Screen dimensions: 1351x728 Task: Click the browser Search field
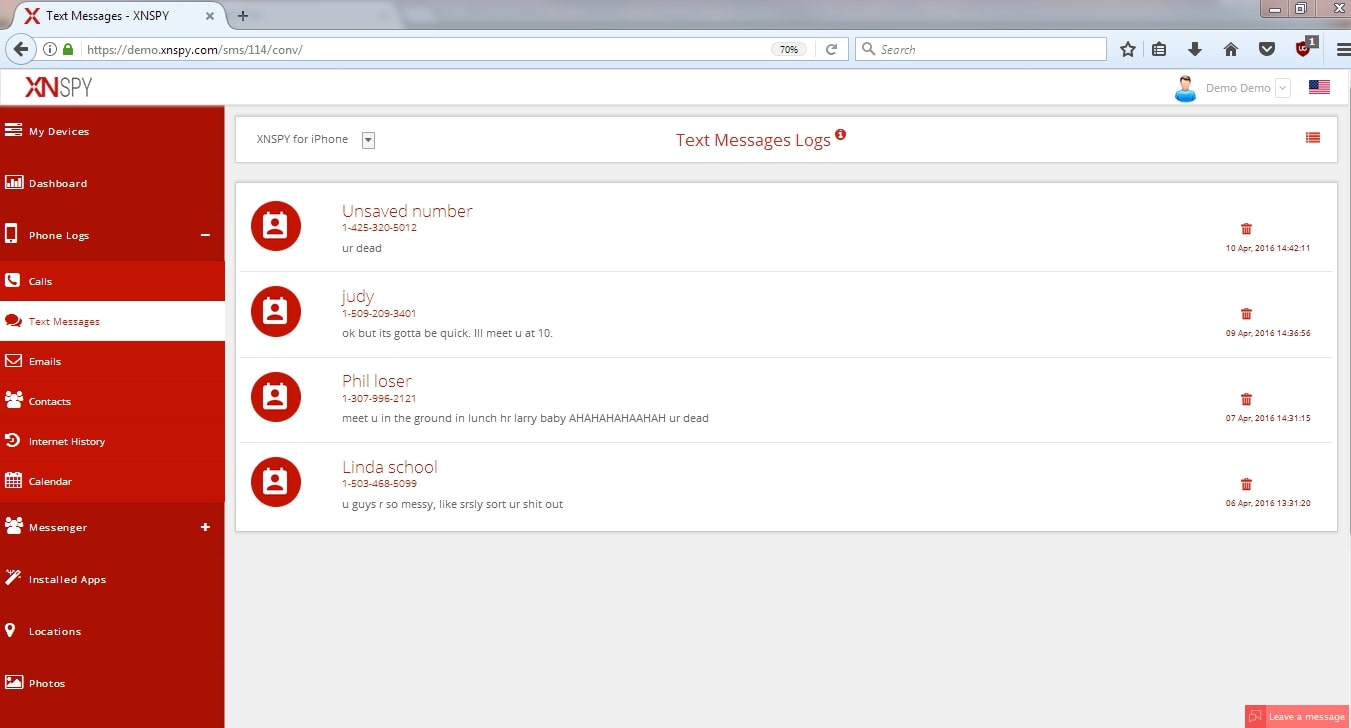pos(981,49)
